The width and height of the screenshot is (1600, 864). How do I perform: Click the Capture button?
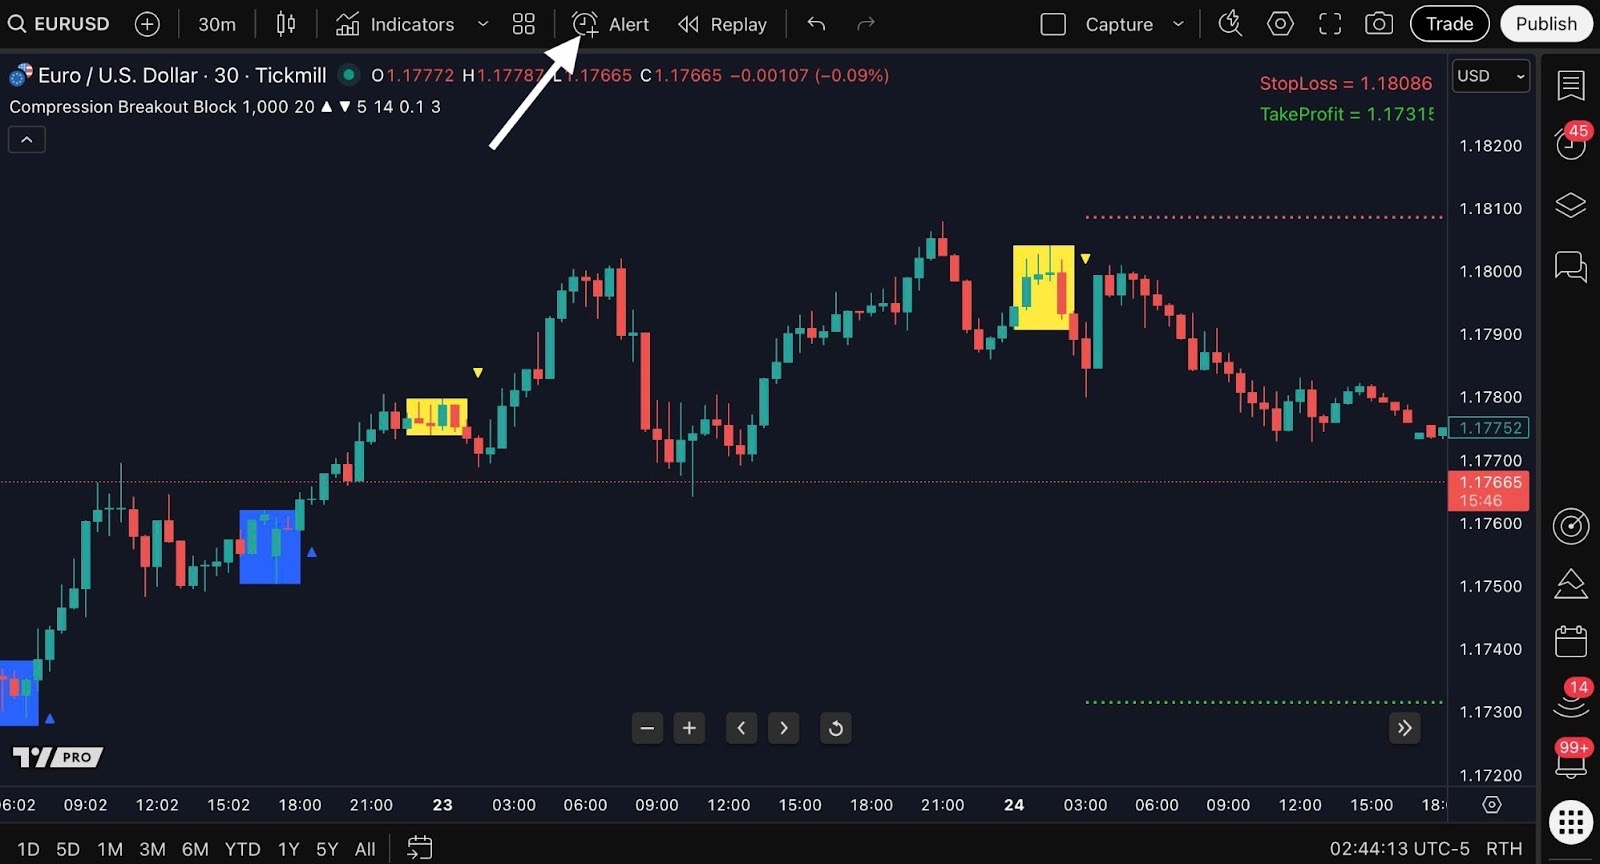[x=1119, y=24]
